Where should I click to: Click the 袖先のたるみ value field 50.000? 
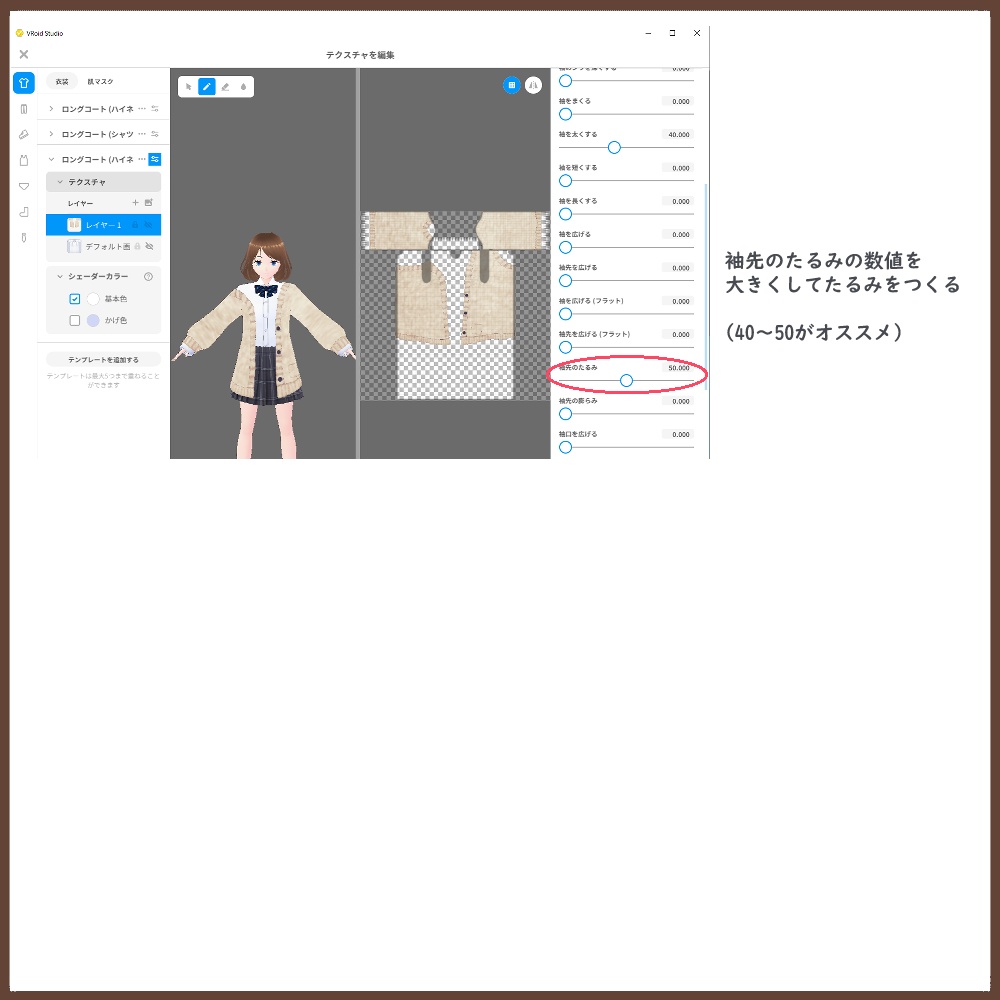coord(678,368)
